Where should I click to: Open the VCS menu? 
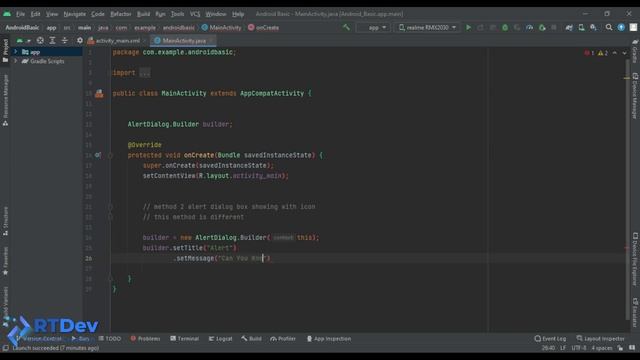coord(195,14)
